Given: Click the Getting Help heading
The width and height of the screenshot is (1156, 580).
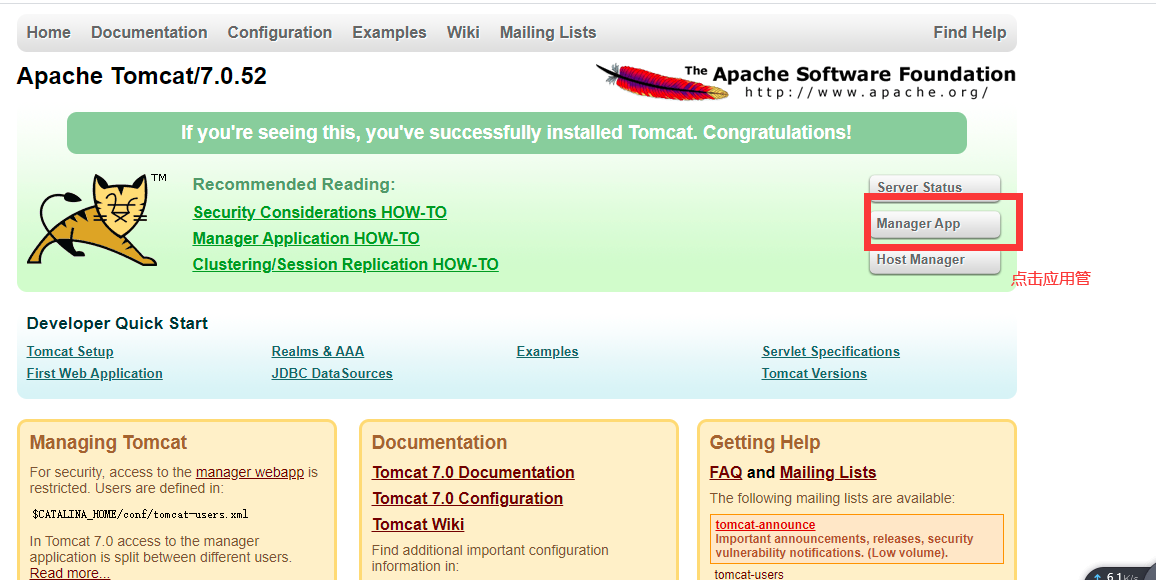Looking at the screenshot, I should tap(765, 442).
